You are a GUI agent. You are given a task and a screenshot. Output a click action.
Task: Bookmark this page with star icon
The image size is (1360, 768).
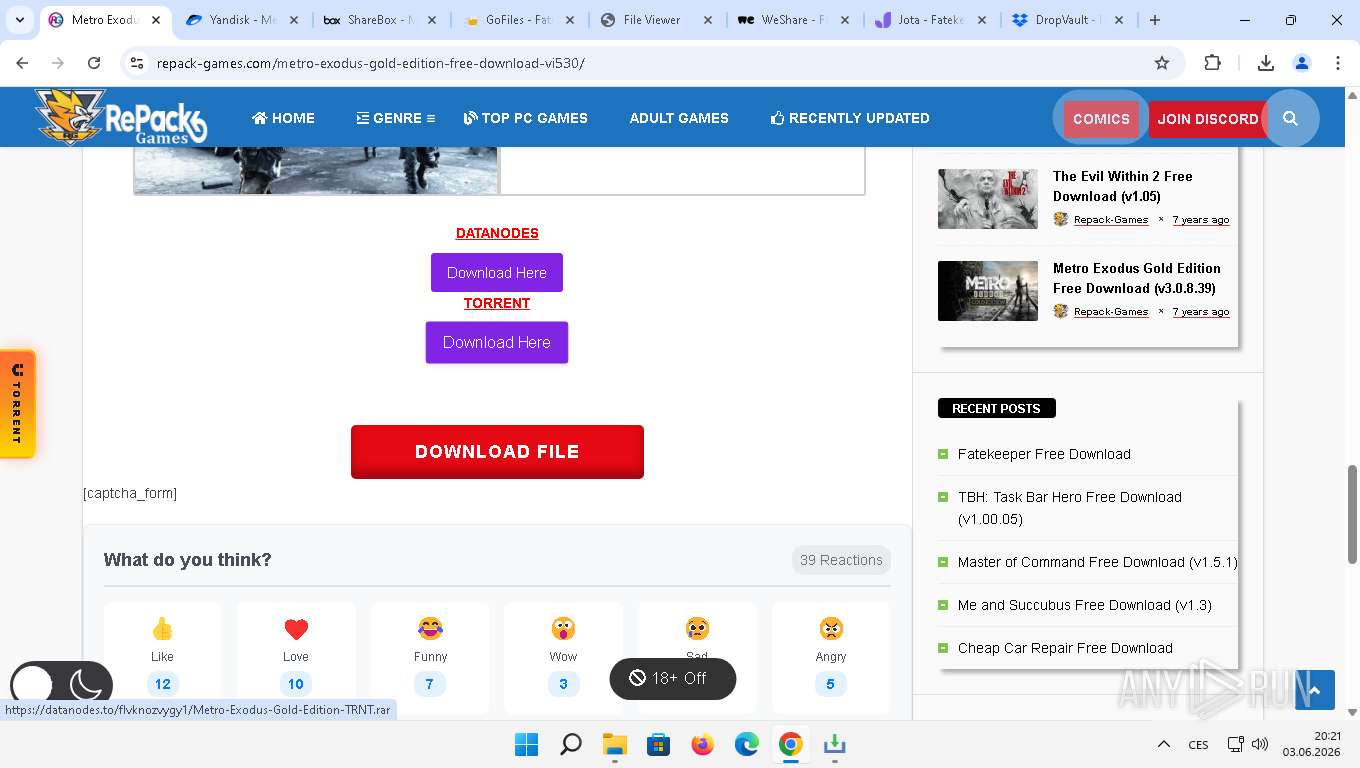(1162, 63)
